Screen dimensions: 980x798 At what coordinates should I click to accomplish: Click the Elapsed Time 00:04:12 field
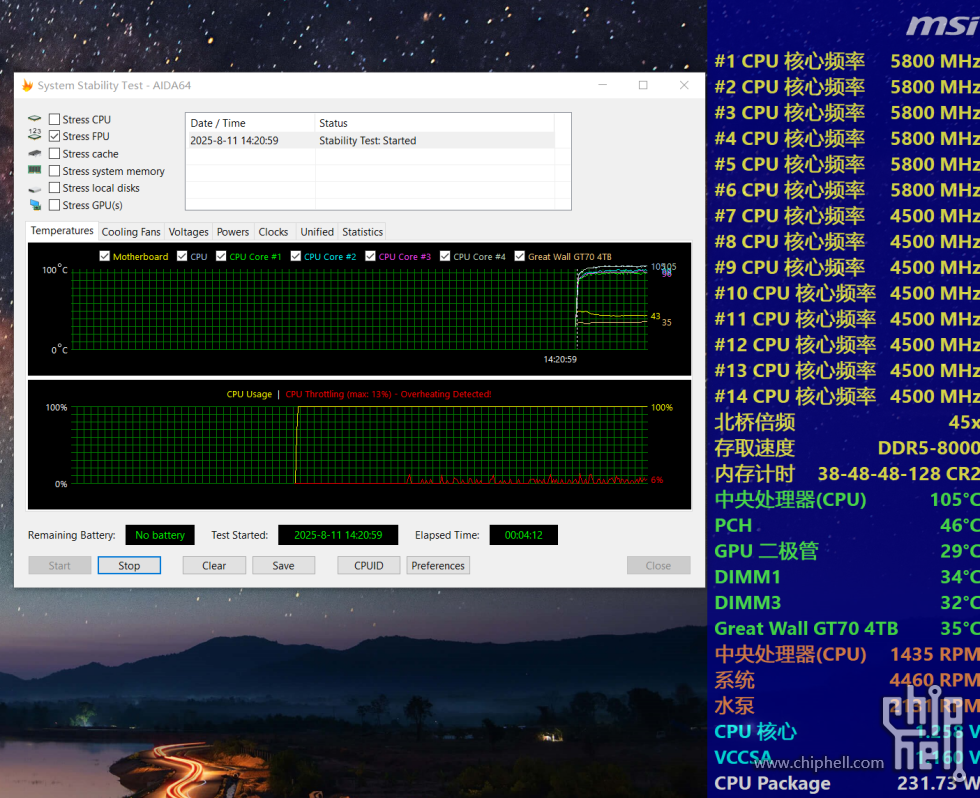tap(524, 535)
